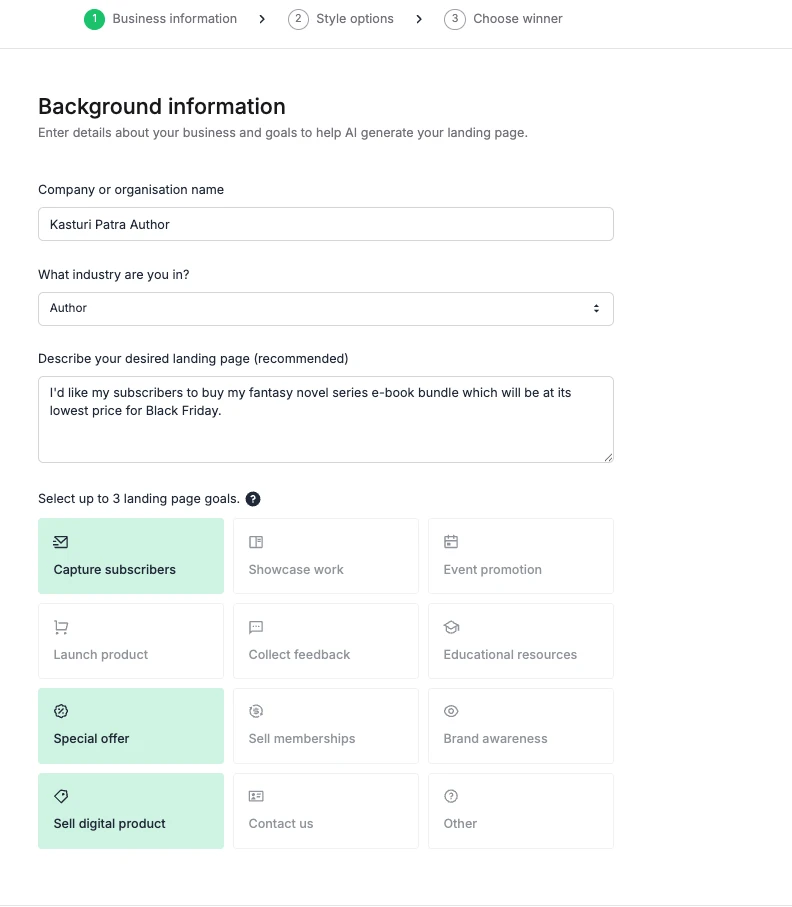Deselect the Special offer goal
The width and height of the screenshot is (792, 907).
[x=131, y=726]
